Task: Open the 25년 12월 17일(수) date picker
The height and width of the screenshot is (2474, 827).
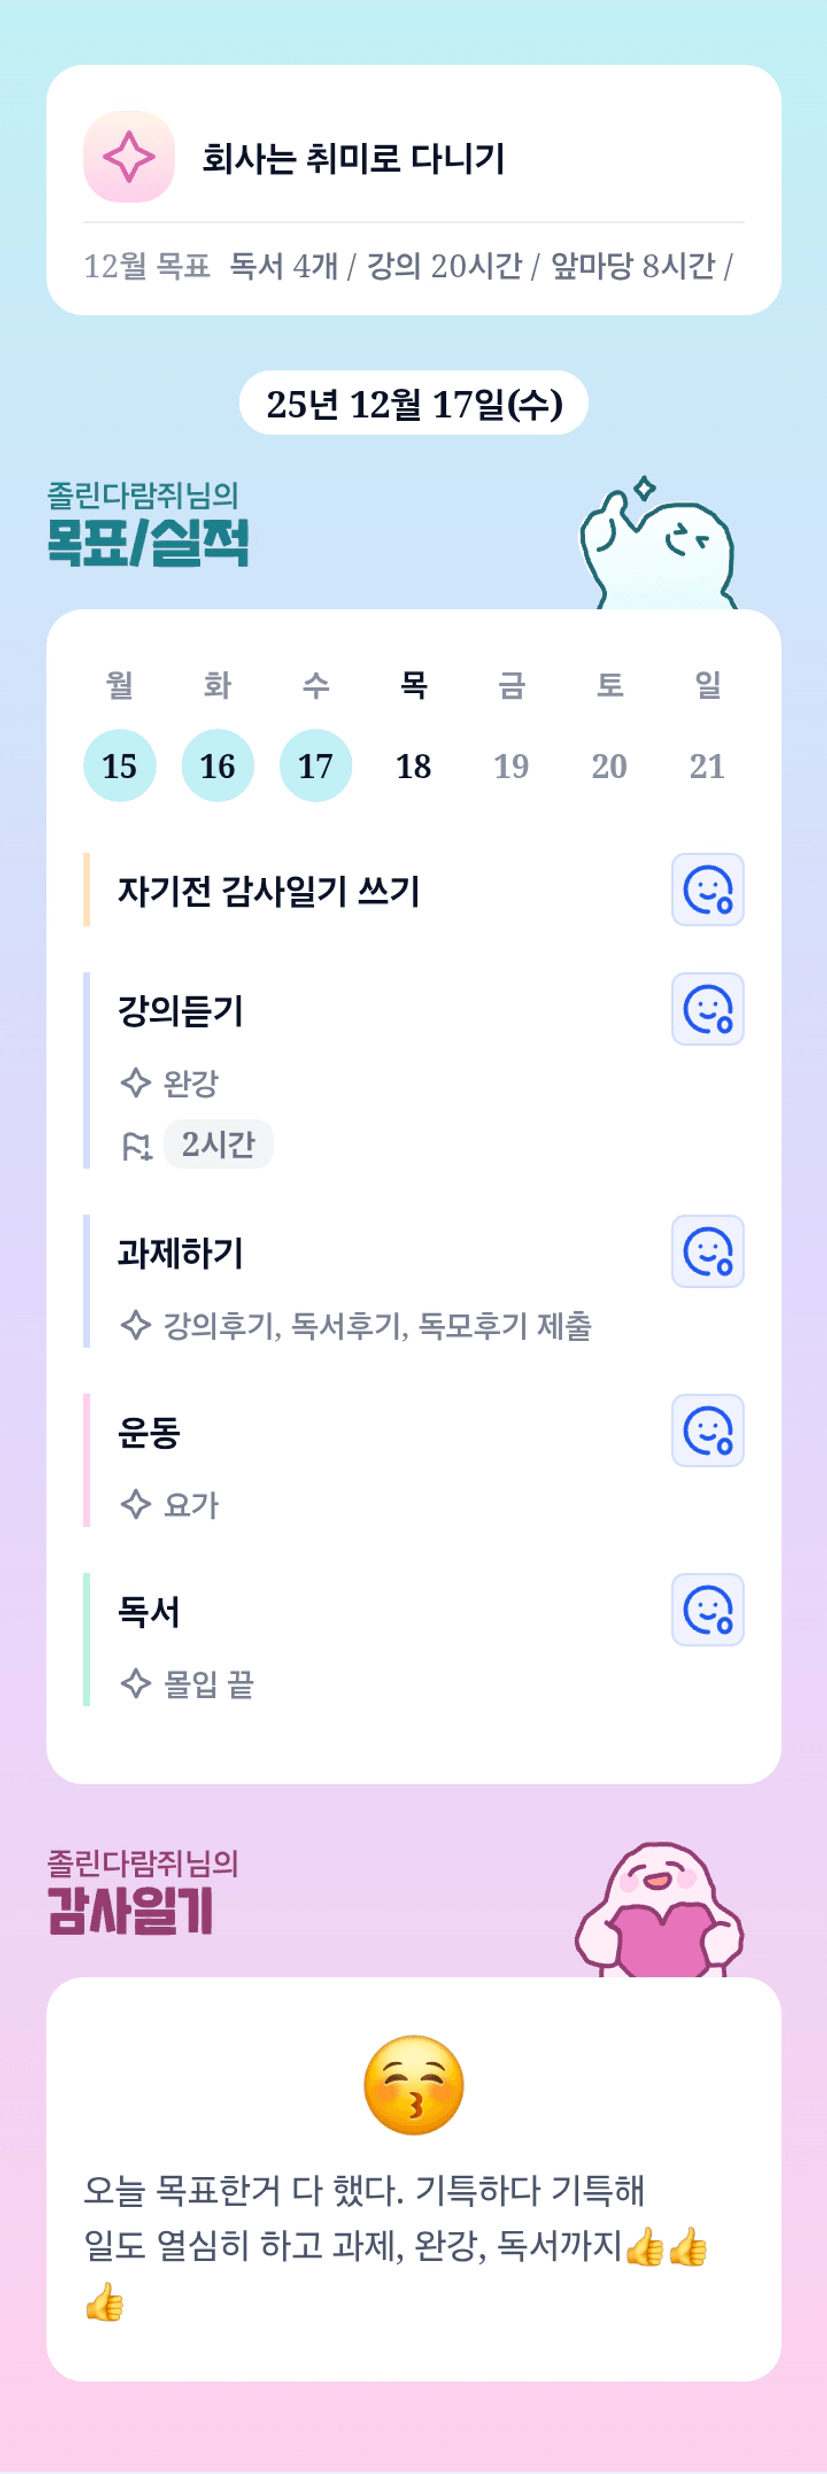Action: click(413, 403)
